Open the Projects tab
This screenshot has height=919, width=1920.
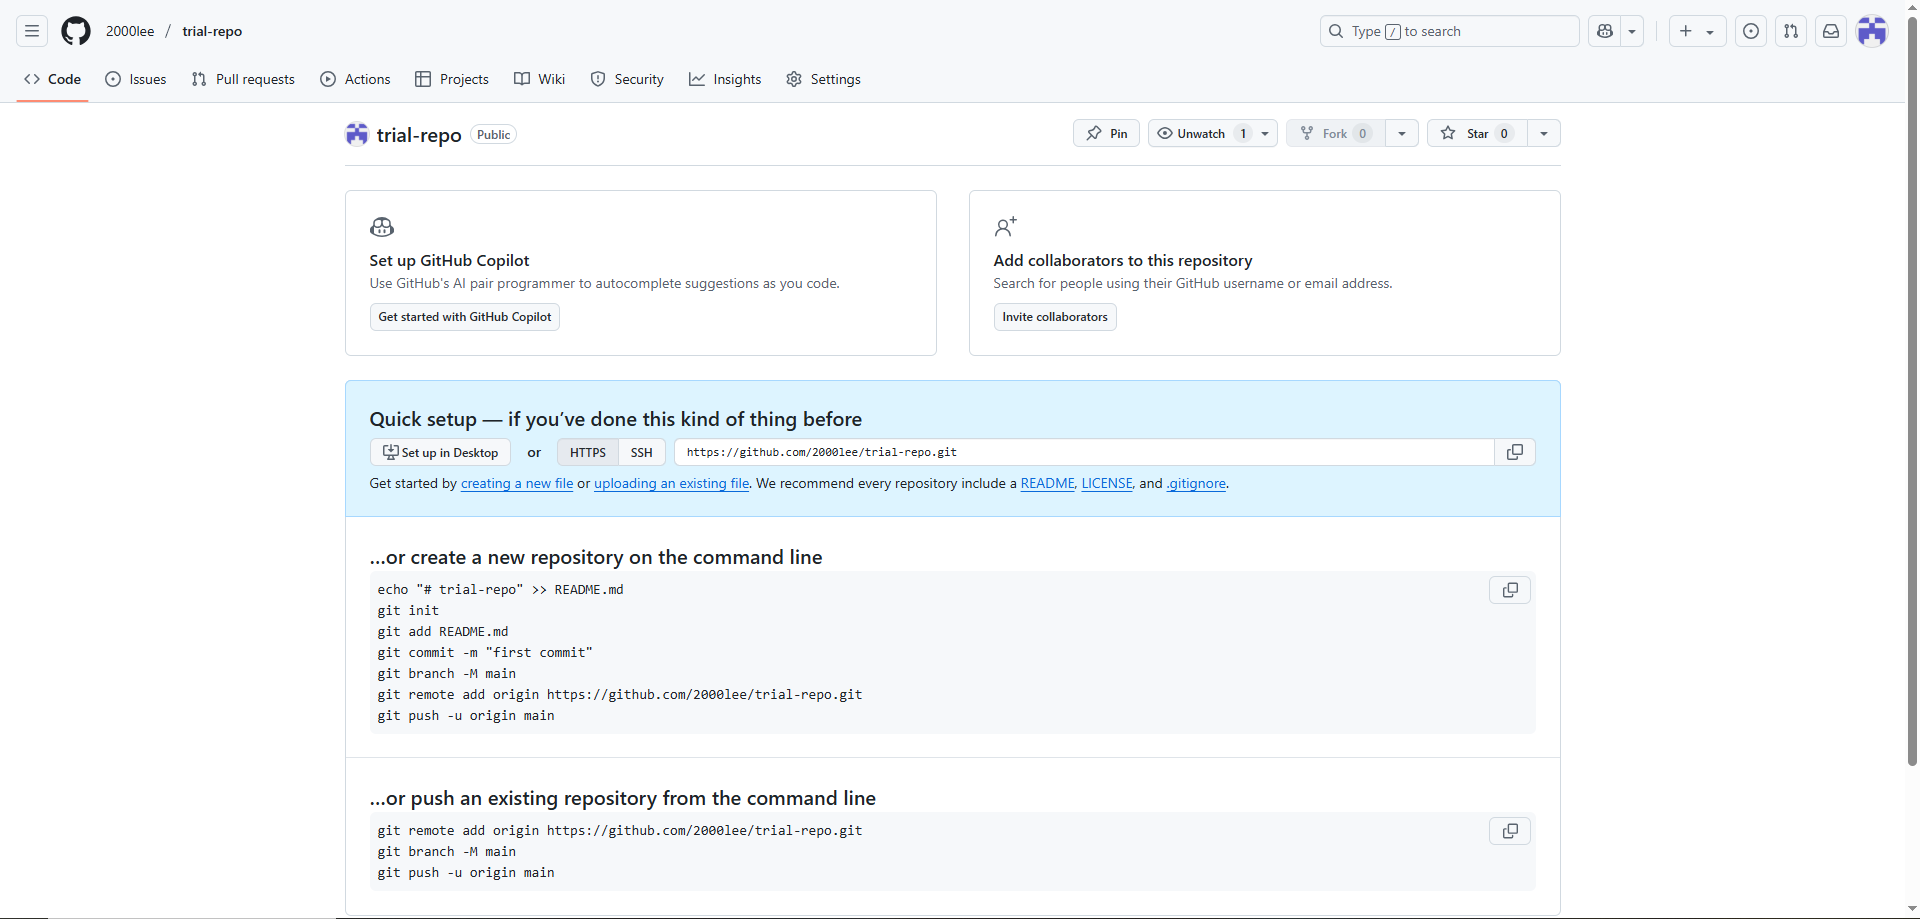[452, 79]
